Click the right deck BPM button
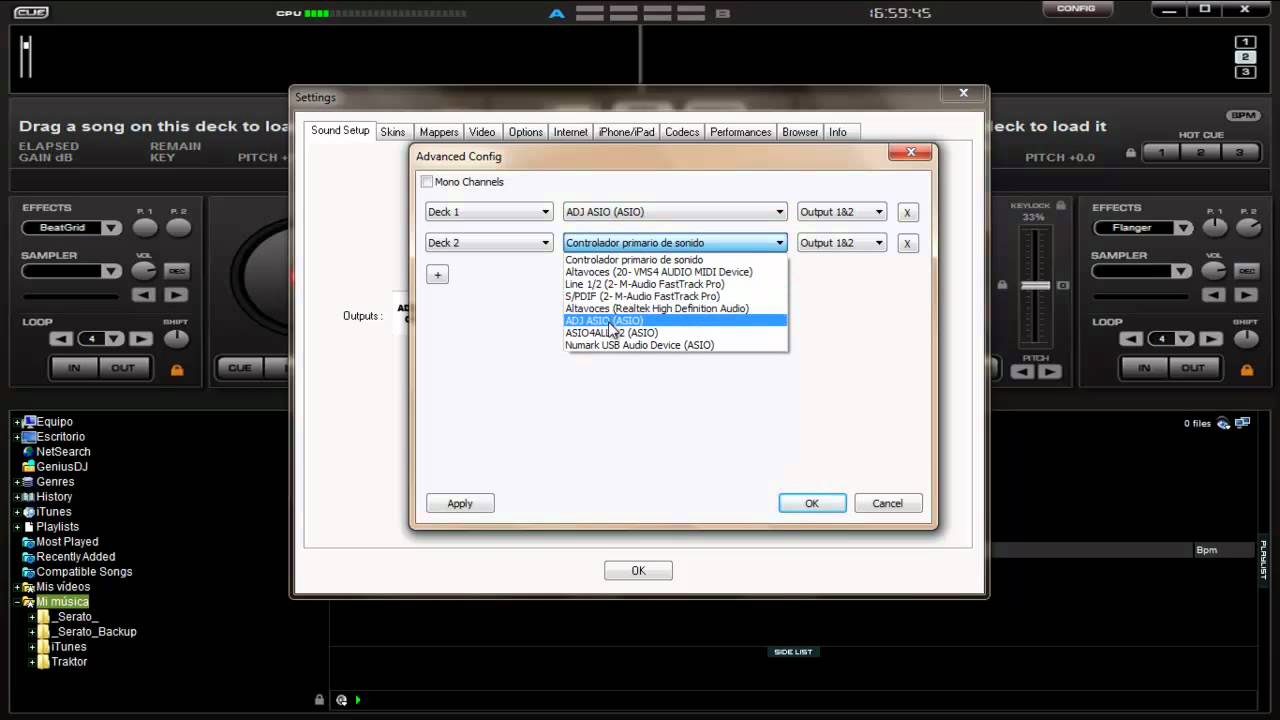This screenshot has width=1280, height=720. 1243,115
